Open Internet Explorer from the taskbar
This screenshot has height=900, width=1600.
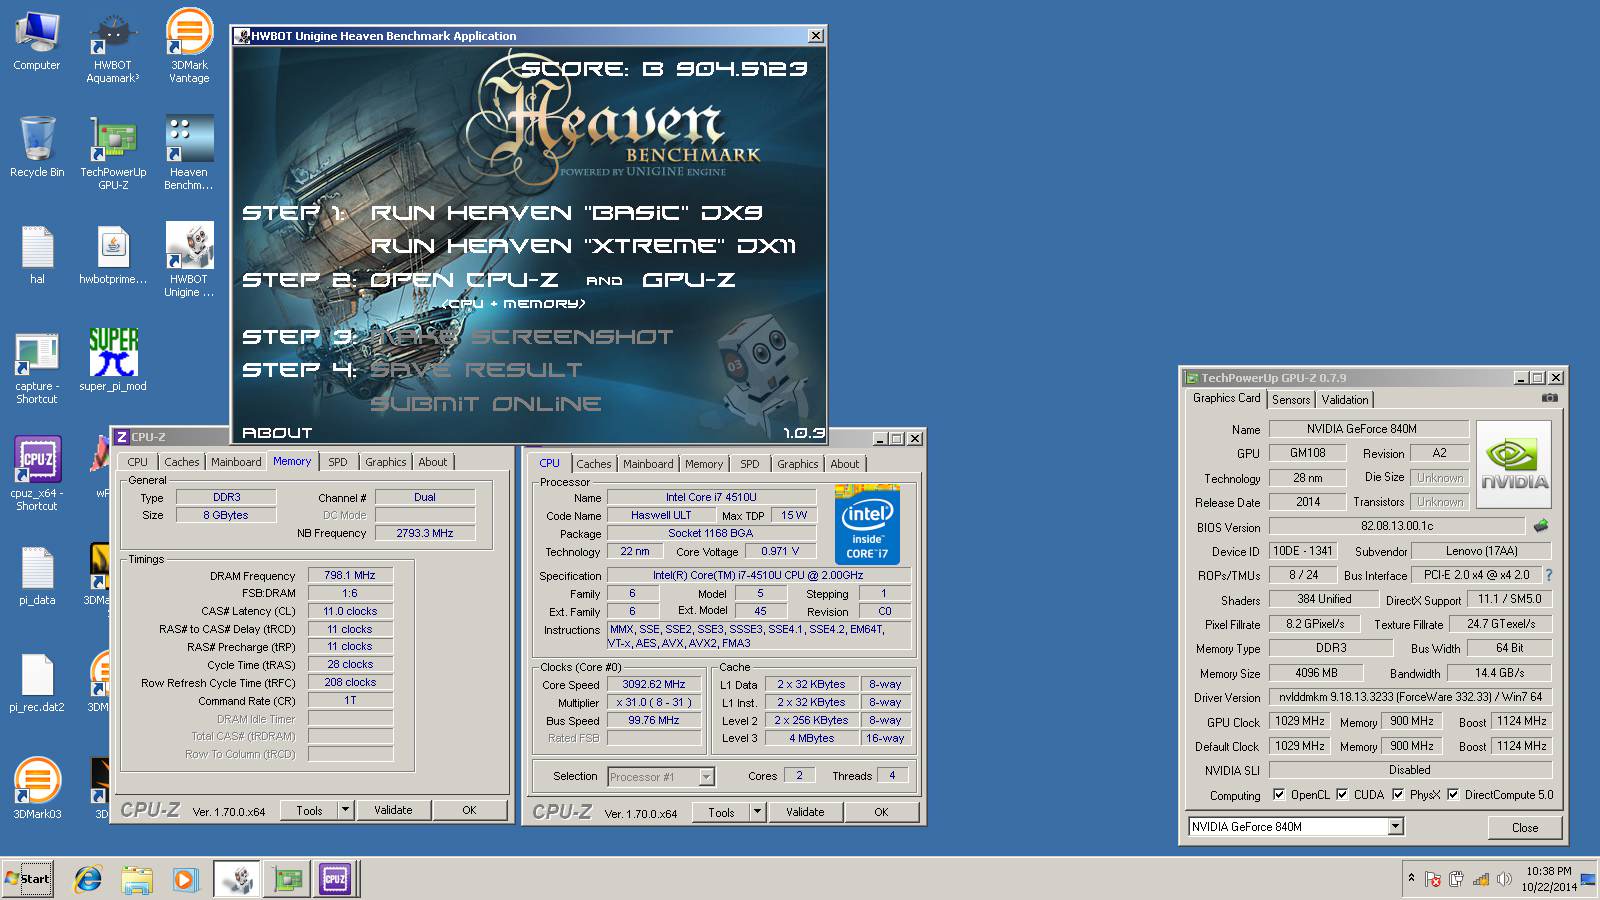coord(88,879)
